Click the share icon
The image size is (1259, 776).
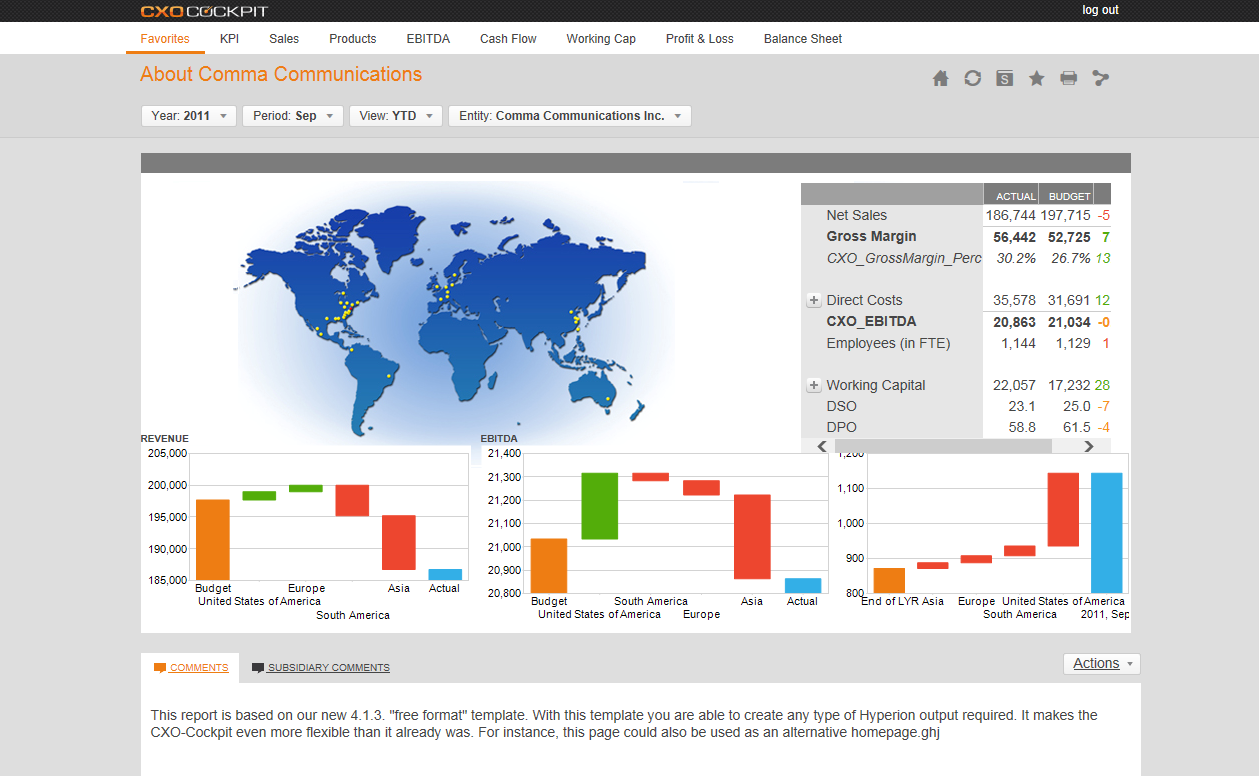tap(1101, 78)
